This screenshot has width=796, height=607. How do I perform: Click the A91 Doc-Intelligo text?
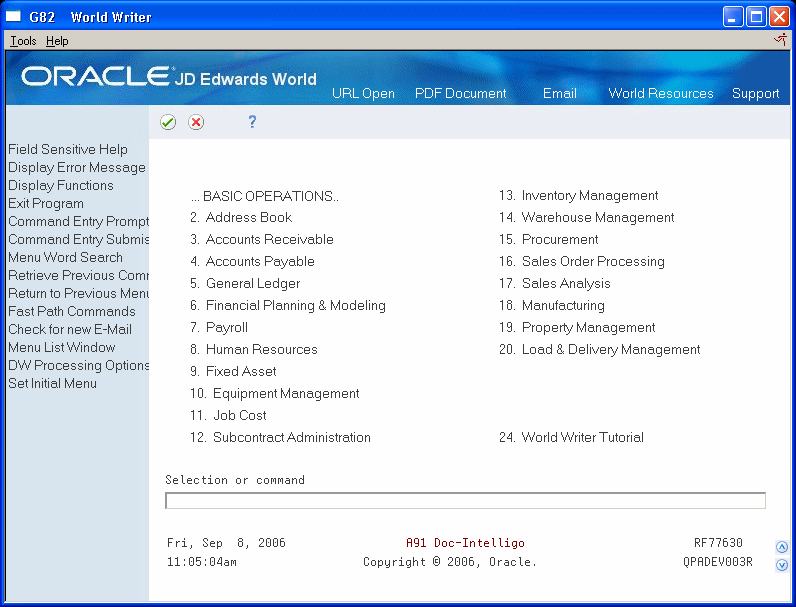click(465, 543)
